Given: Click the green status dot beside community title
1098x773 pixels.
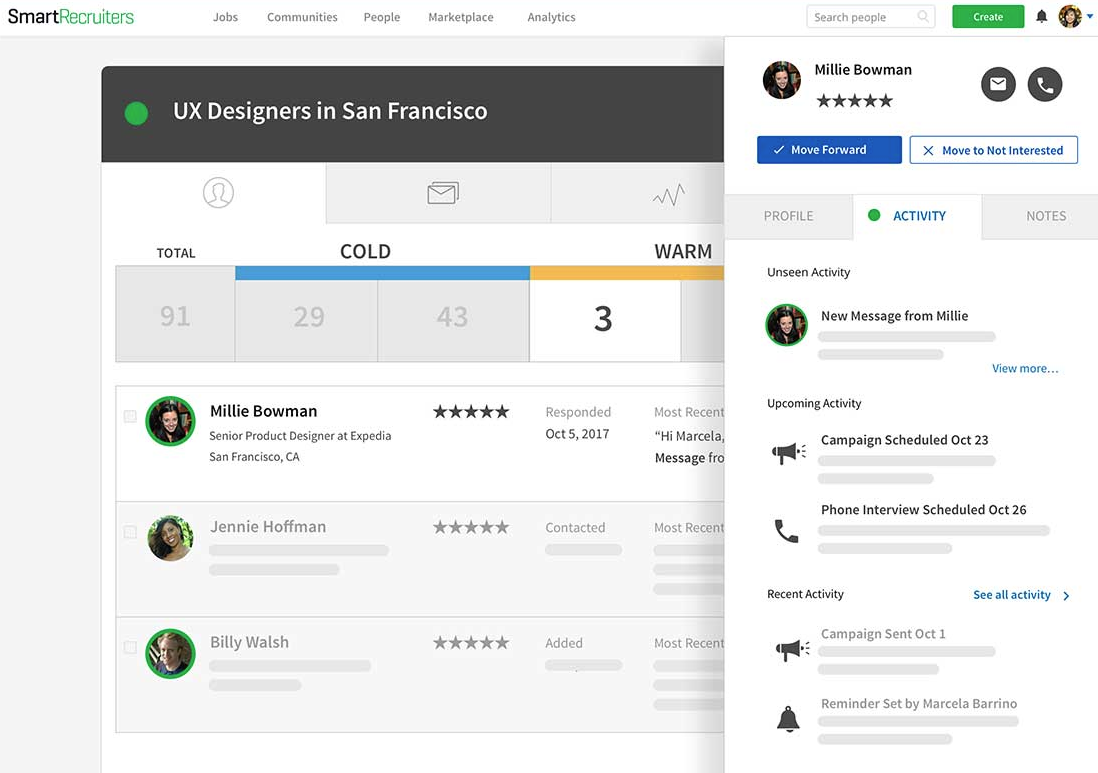Looking at the screenshot, I should (x=136, y=113).
